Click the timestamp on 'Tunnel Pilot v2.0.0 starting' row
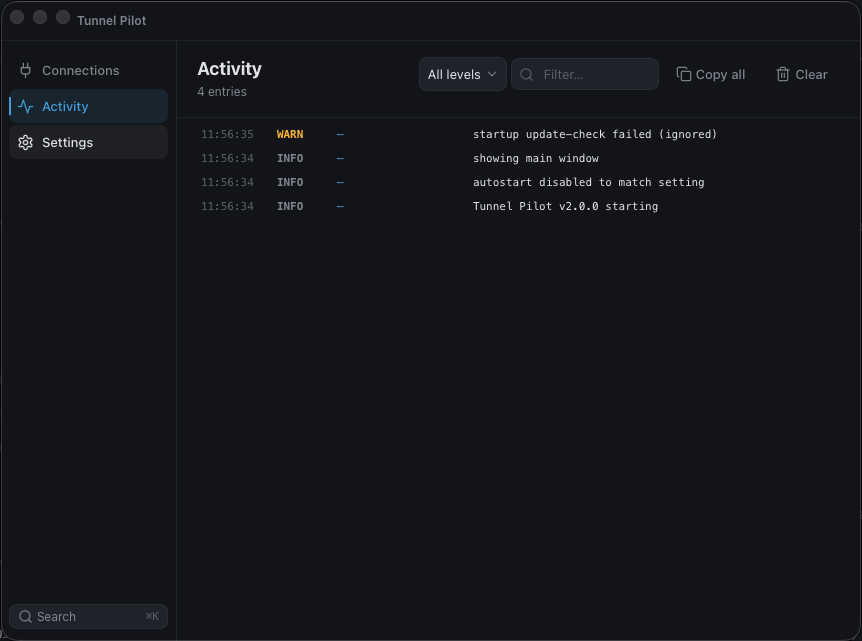 click(227, 206)
